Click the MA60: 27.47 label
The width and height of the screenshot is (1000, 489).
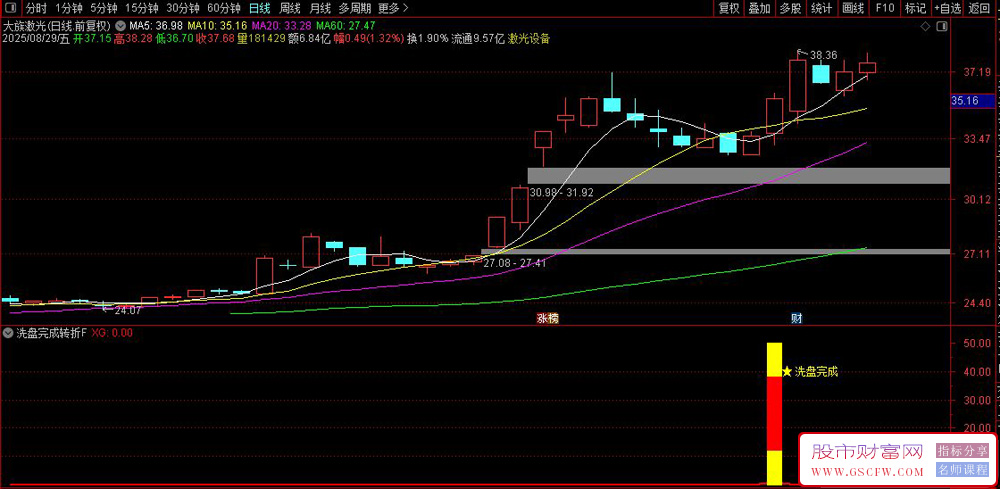(346, 26)
